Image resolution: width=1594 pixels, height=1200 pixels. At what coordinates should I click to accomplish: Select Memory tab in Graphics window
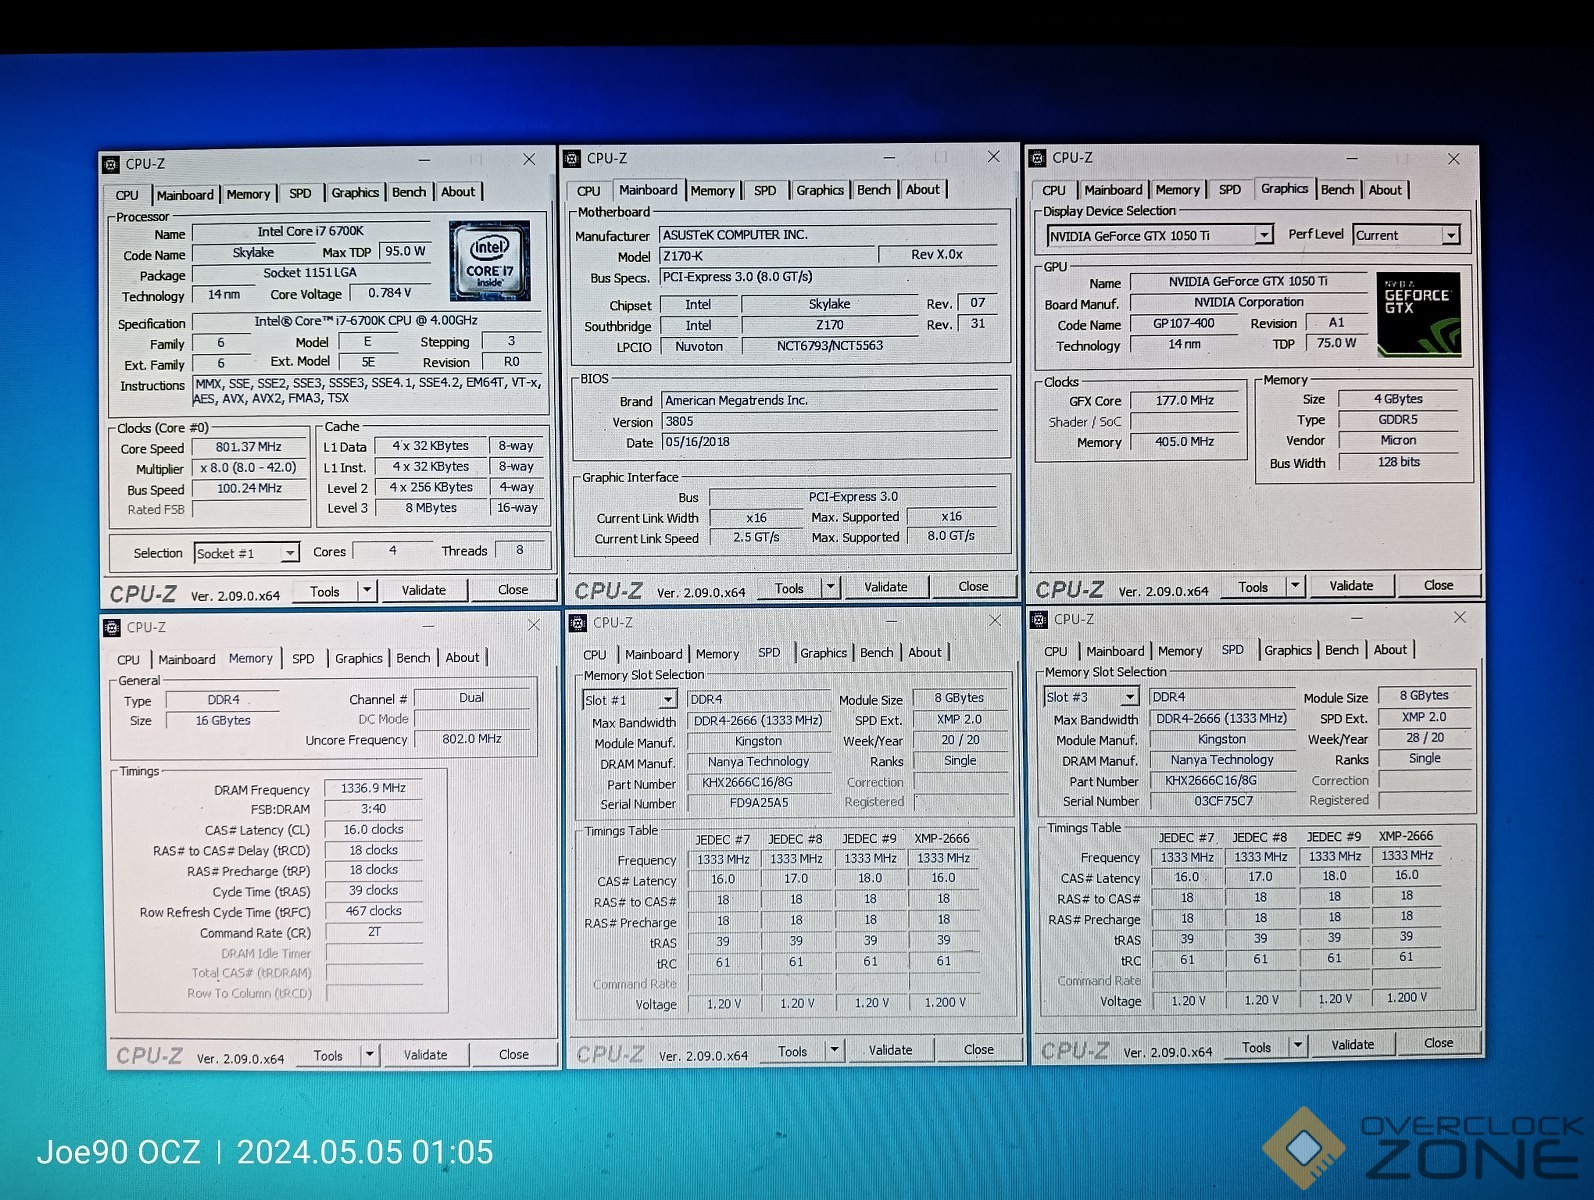point(1177,190)
